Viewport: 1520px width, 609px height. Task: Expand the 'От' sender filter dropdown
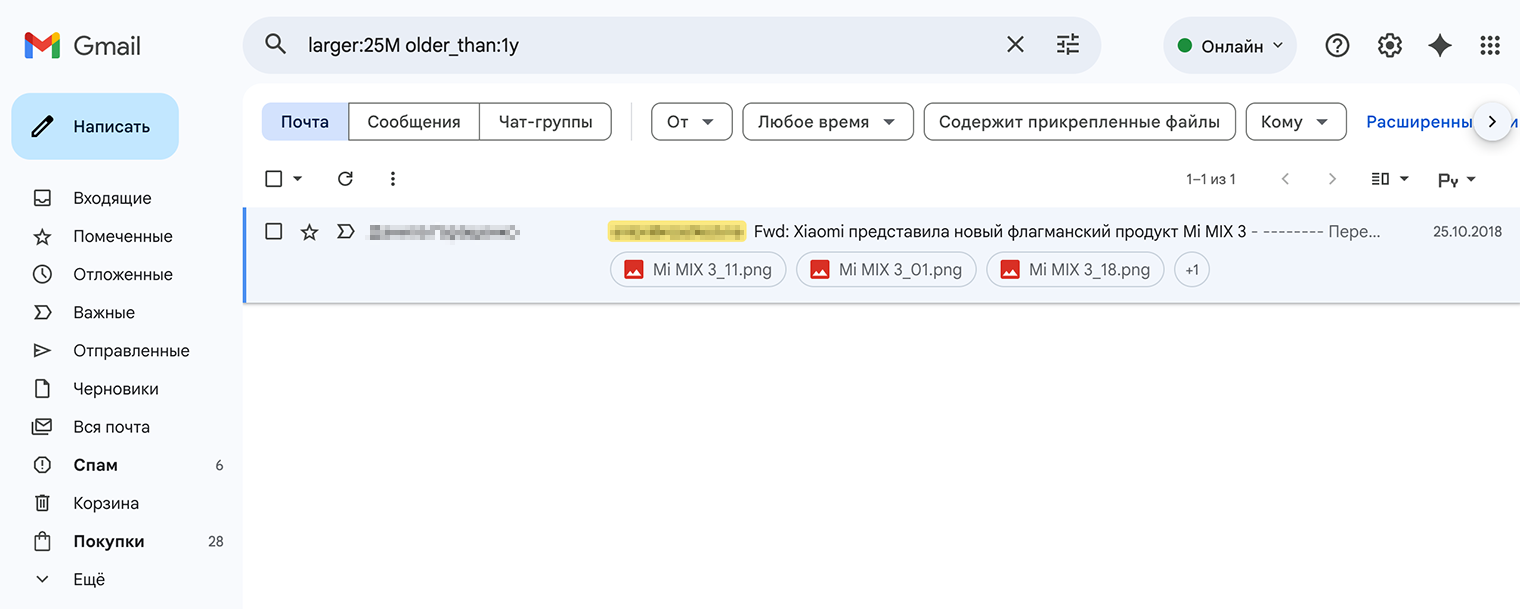pyautogui.click(x=691, y=122)
